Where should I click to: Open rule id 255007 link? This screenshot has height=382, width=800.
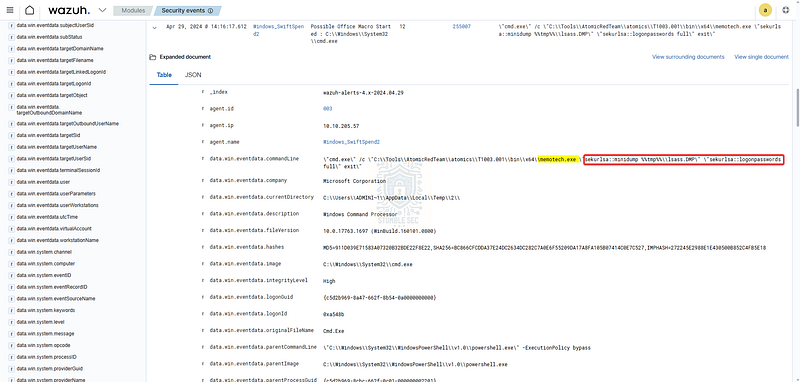[x=461, y=26]
